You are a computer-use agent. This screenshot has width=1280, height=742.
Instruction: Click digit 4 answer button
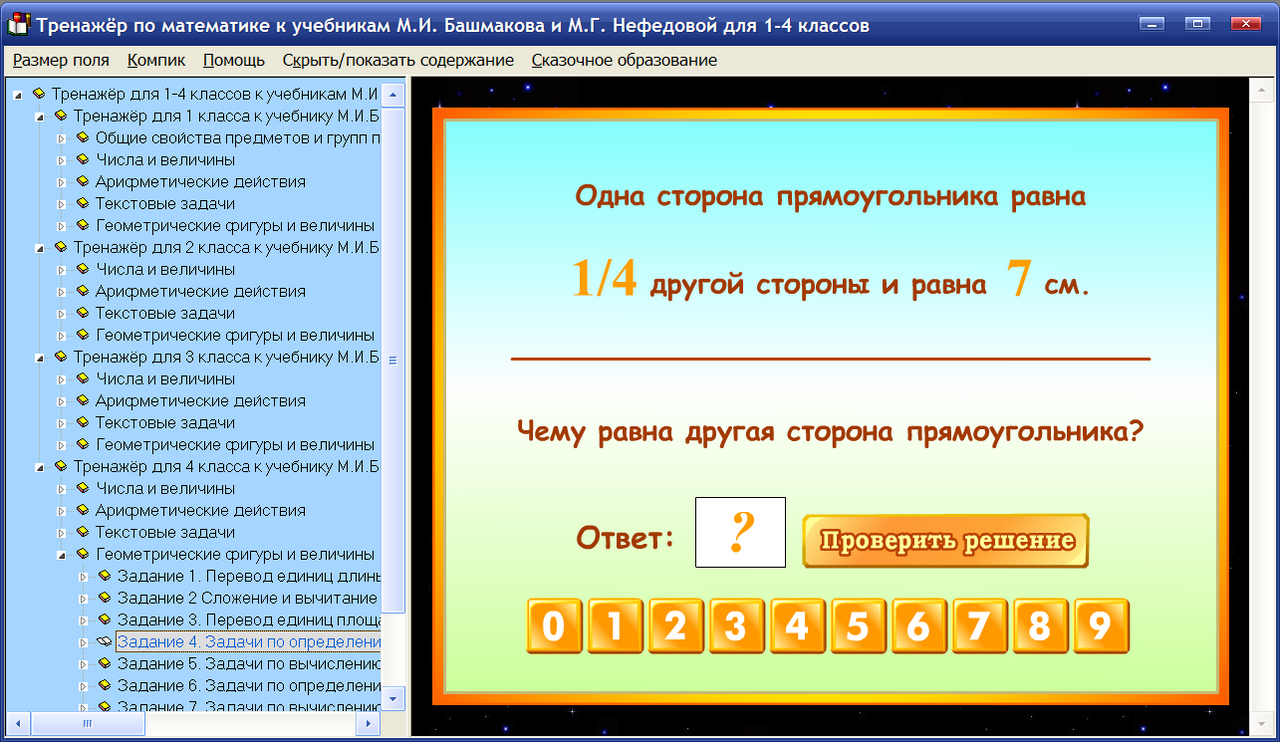[797, 626]
